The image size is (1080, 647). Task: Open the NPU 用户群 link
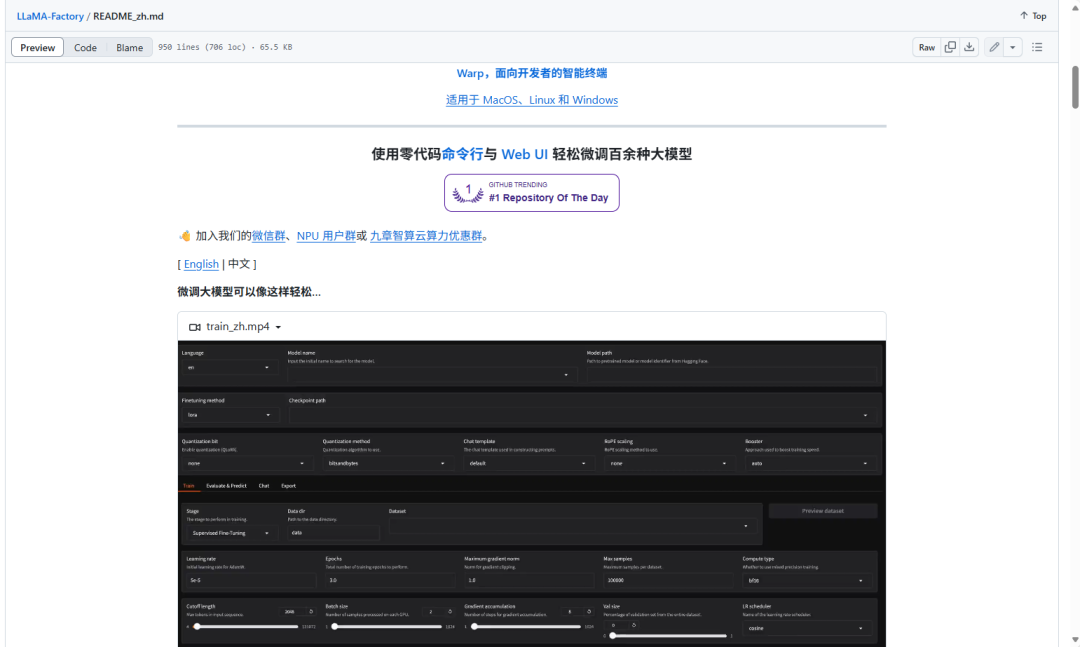pos(326,236)
